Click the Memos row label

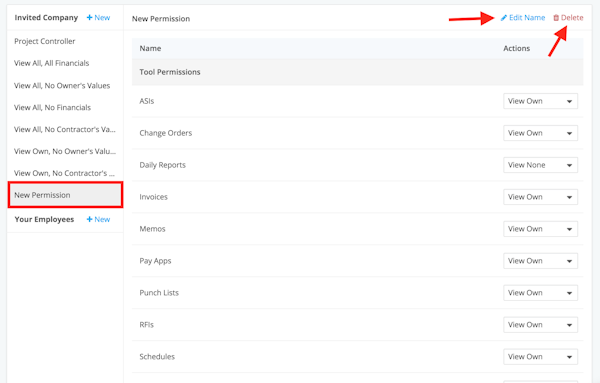tap(152, 229)
